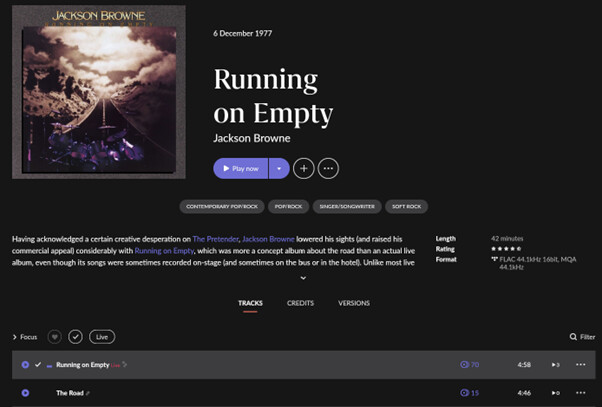Open popularity count 70 on Running on Empty
Screen dimensions: 602x407
pos(470,364)
